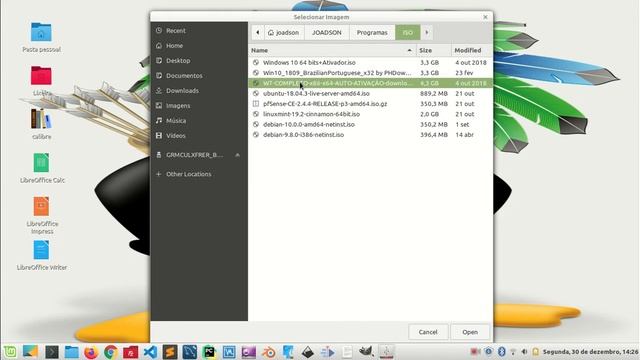Viewport: 640px width, 360px height.
Task: Advance path bar with the right arrow
Action: (427, 32)
